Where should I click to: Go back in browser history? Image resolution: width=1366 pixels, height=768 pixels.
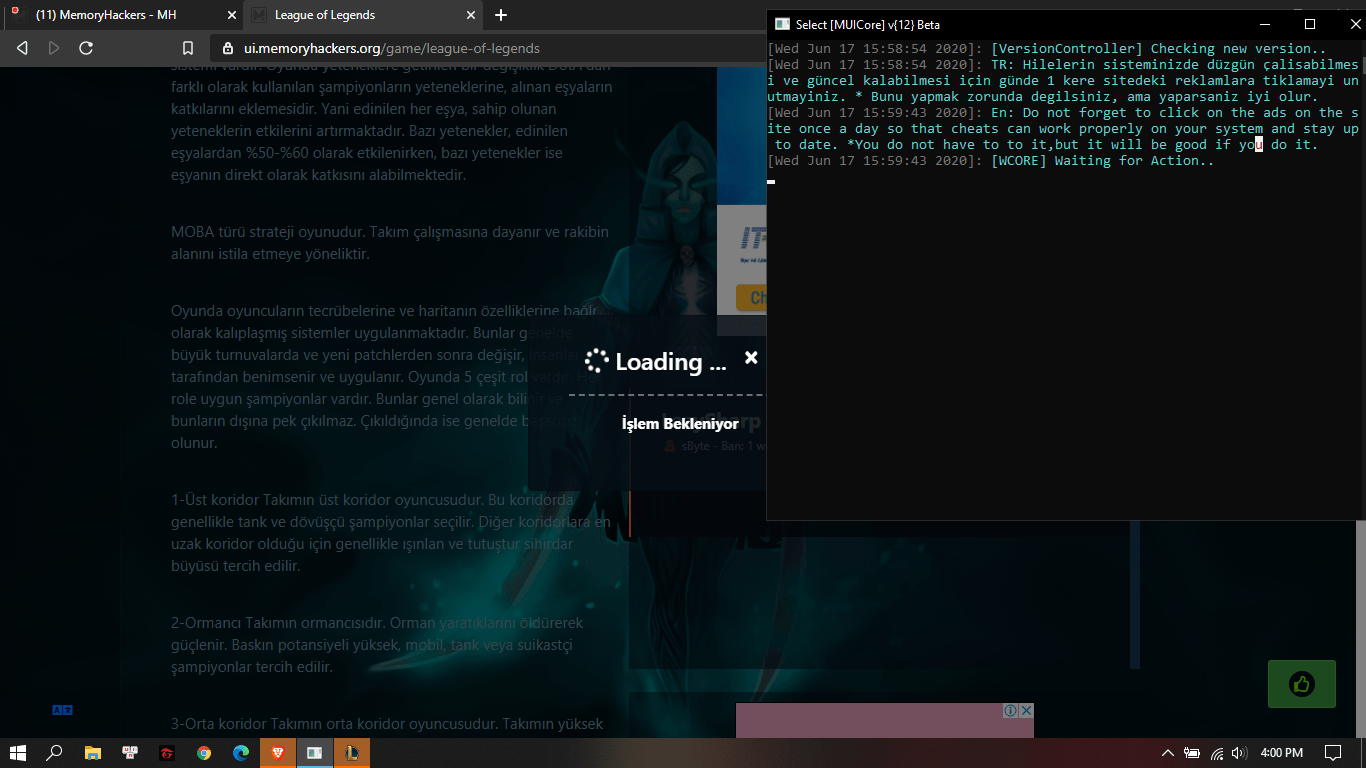22,48
